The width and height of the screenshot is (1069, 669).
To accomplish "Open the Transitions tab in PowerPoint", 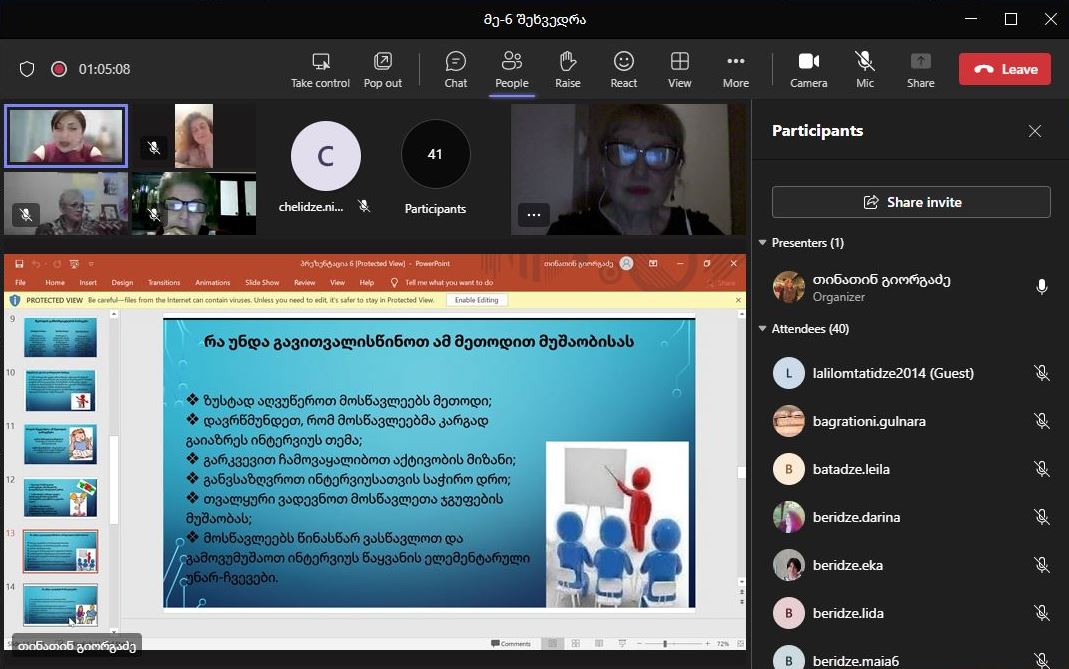I will (x=164, y=282).
